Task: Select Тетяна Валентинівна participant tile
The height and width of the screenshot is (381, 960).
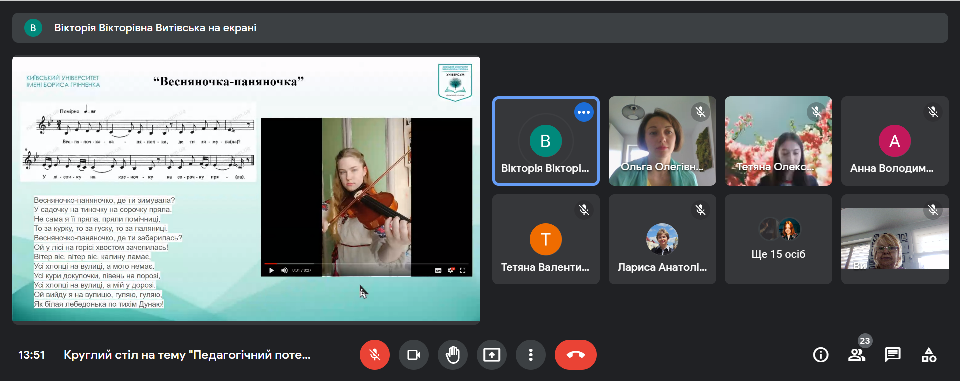Action: coord(546,239)
